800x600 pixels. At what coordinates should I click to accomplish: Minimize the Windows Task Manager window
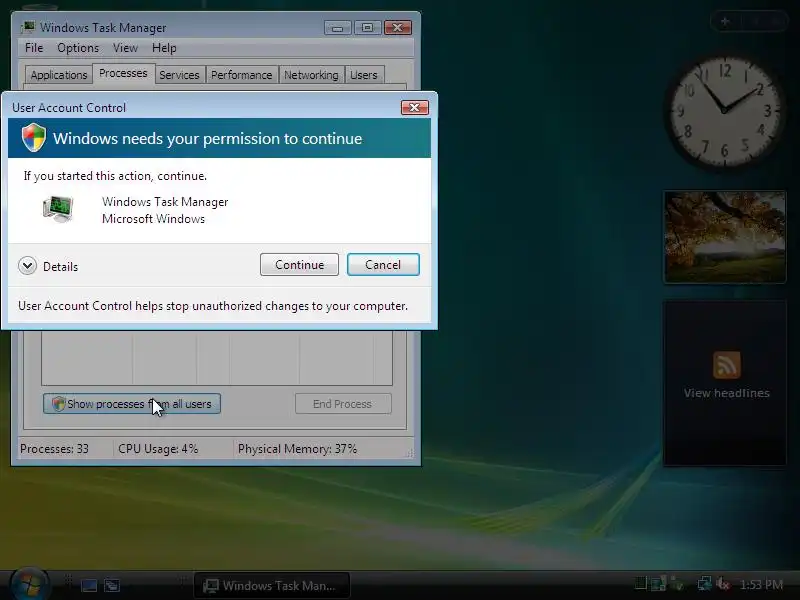tap(337, 28)
